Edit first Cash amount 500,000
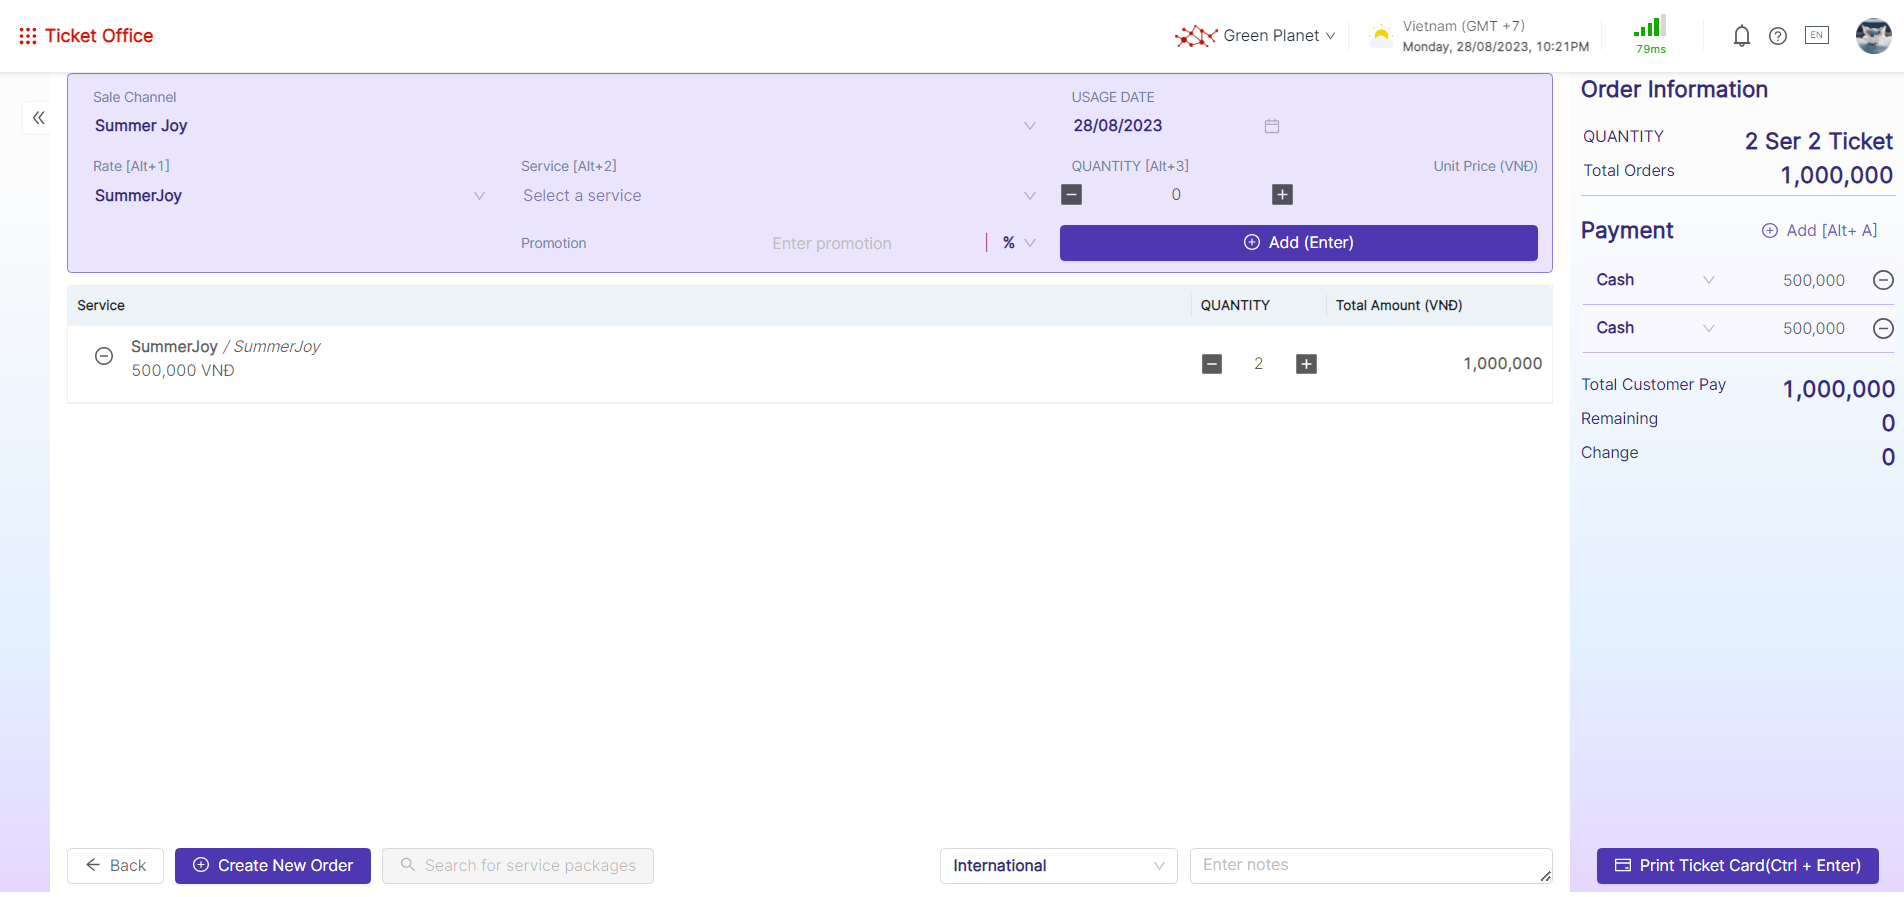1904x897 pixels. [x=1814, y=281]
